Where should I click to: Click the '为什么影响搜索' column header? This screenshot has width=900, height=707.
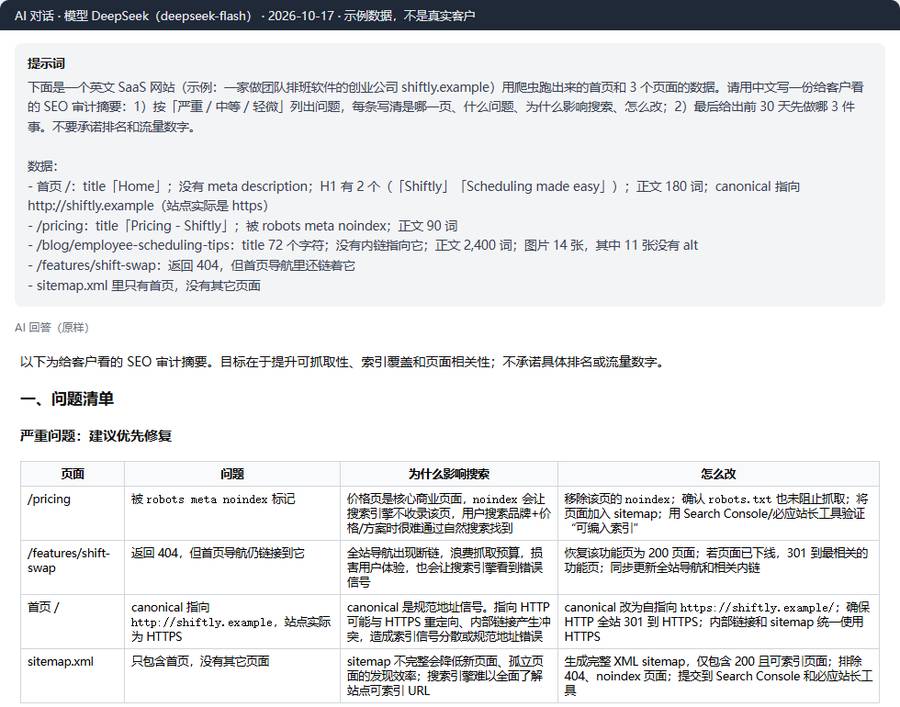pyautogui.click(x=449, y=473)
